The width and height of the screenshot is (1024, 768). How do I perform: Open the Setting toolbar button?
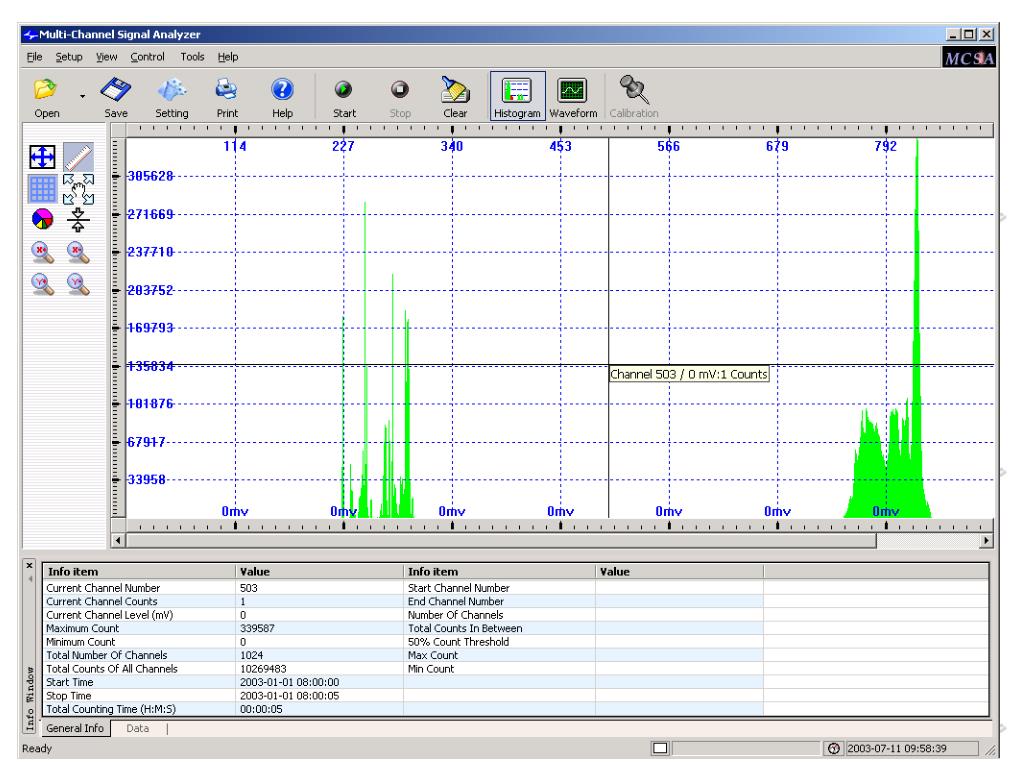pos(172,97)
